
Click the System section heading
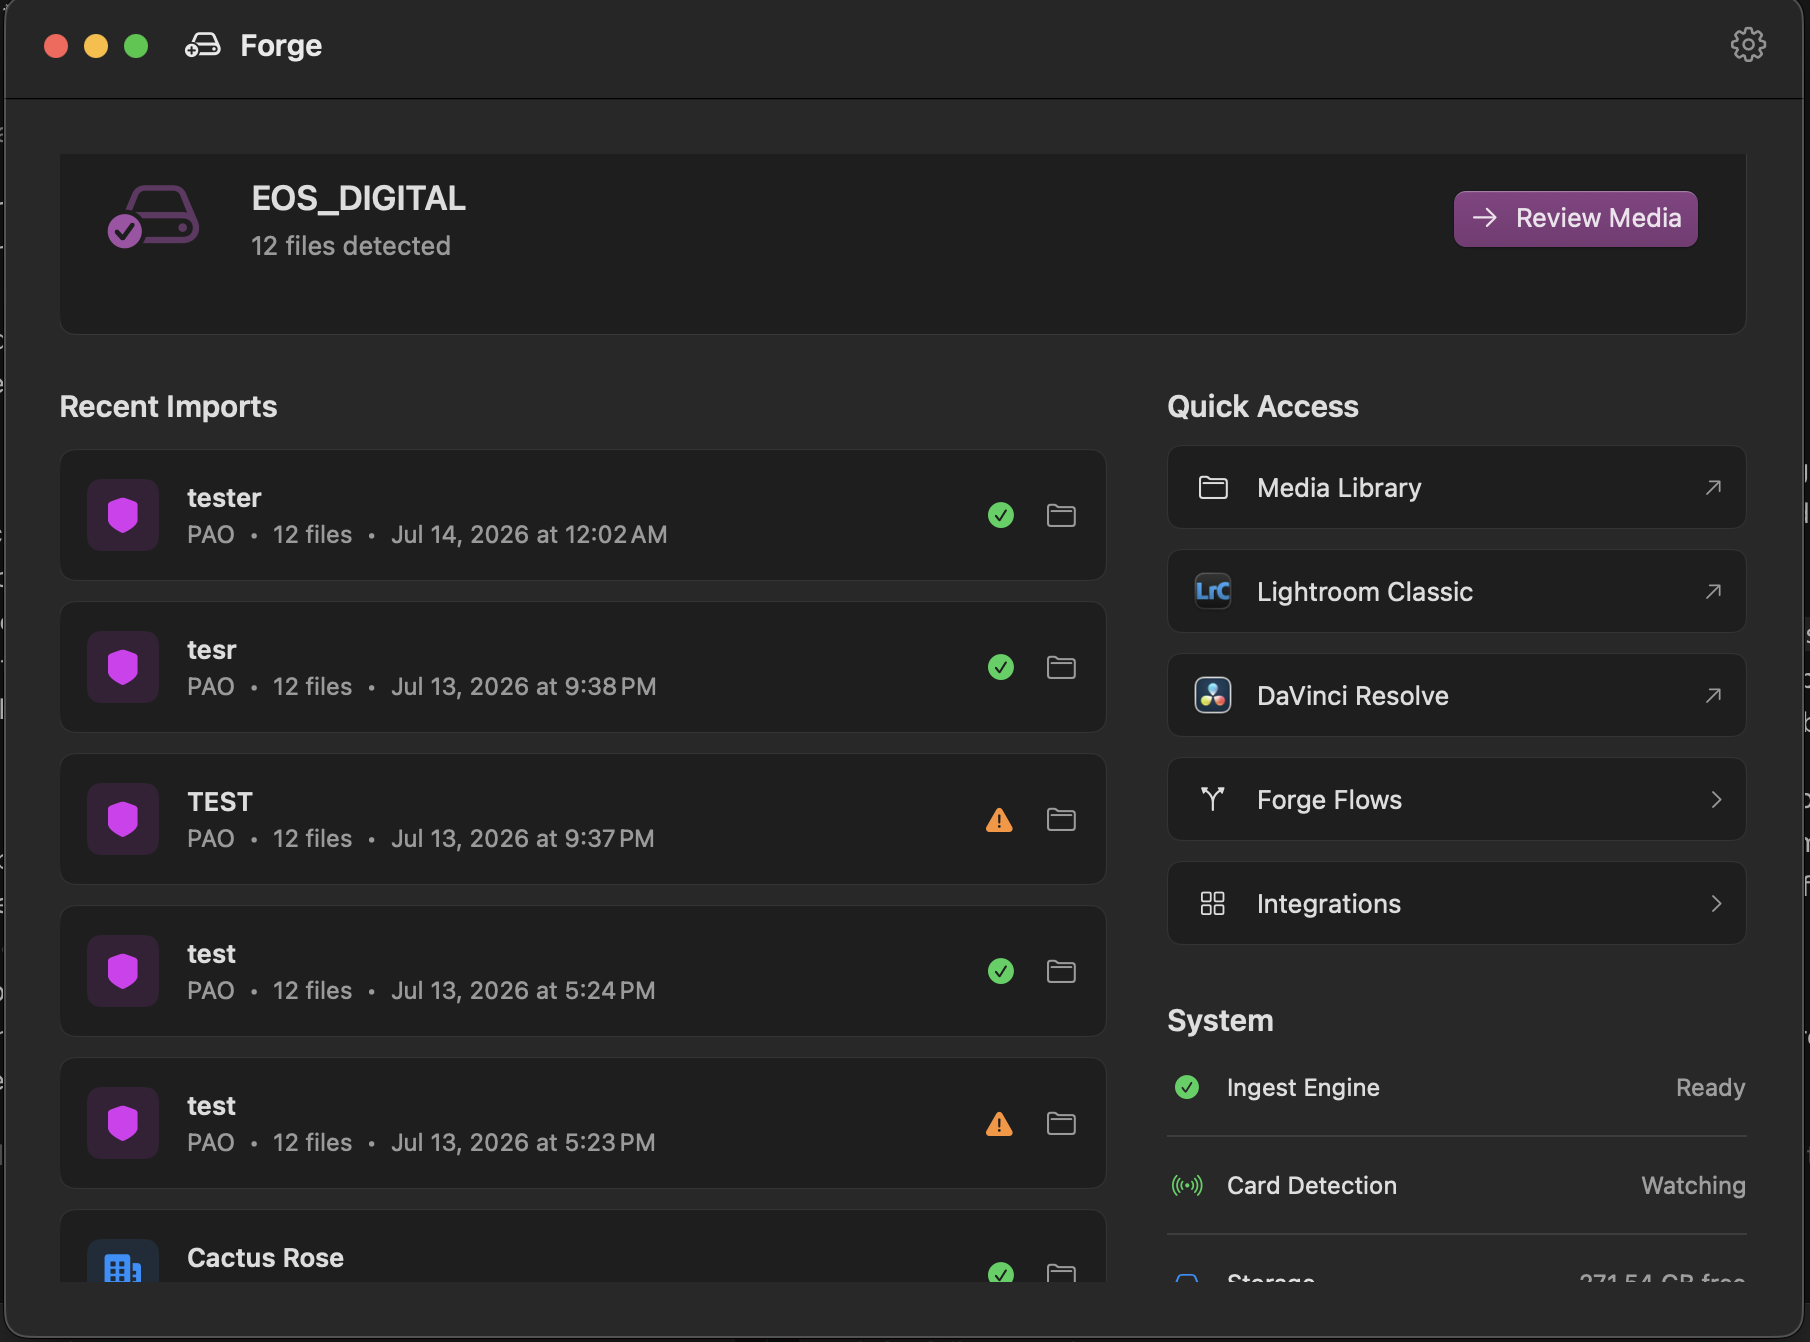(1220, 1020)
